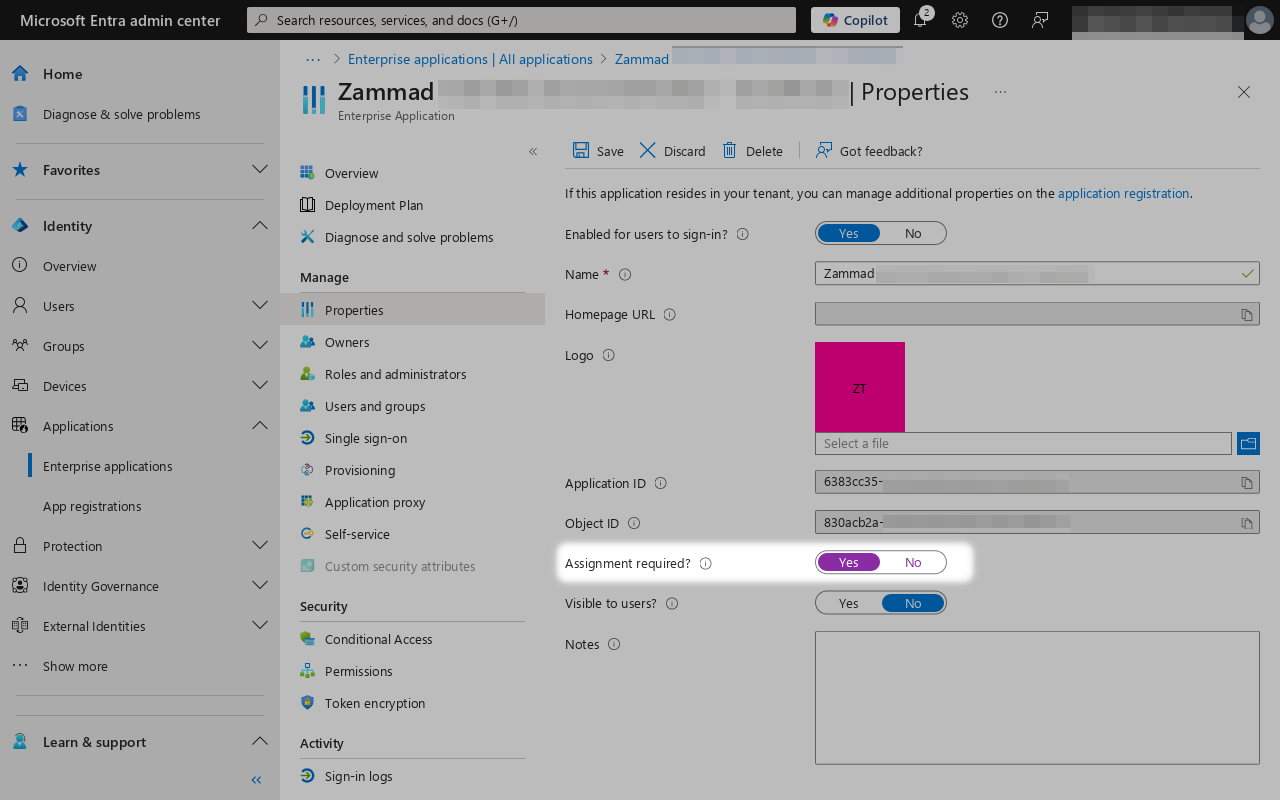Open the help question mark icon

(1000, 20)
